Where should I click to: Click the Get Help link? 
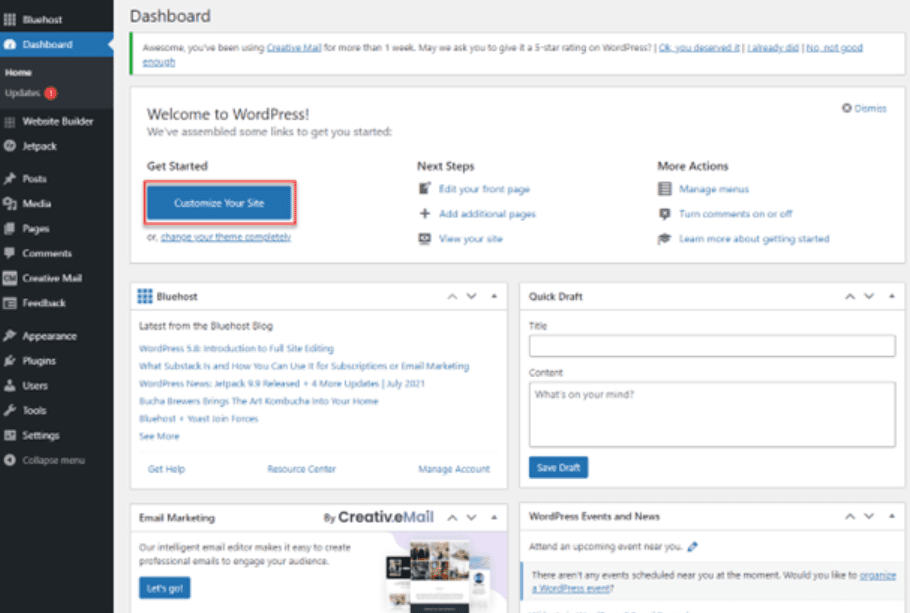point(167,469)
